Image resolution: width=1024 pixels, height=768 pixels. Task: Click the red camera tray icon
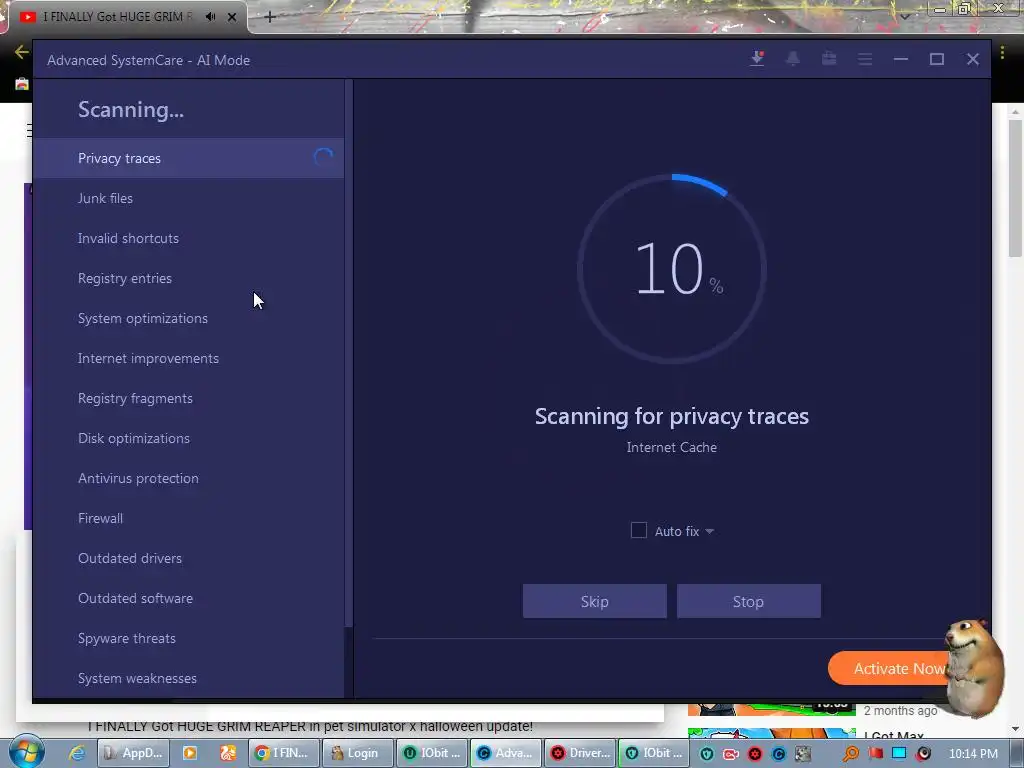click(731, 754)
